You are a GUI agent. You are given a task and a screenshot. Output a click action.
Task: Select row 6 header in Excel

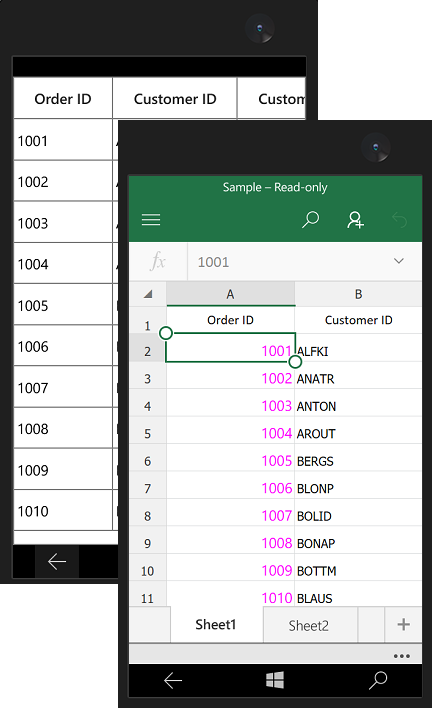click(x=148, y=458)
